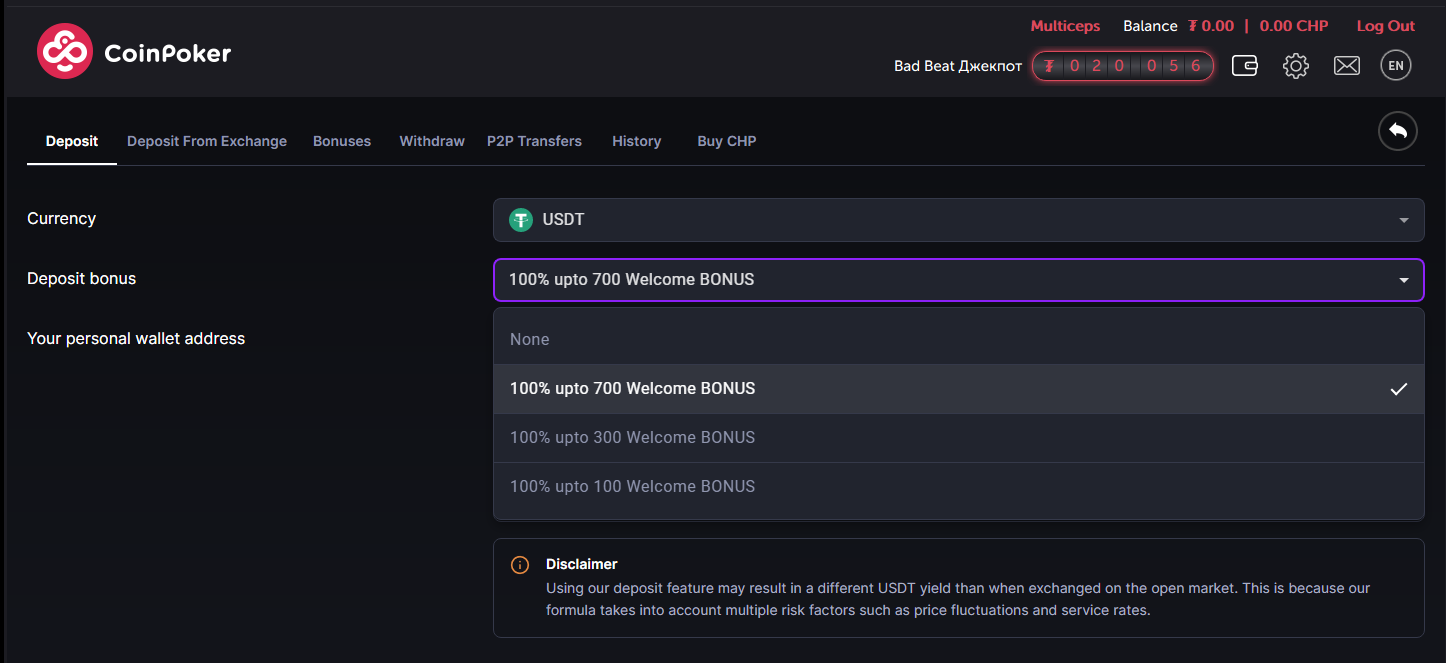Screen dimensions: 1446x663
Task: Go to Deposit From Exchange tab
Action: tap(207, 141)
